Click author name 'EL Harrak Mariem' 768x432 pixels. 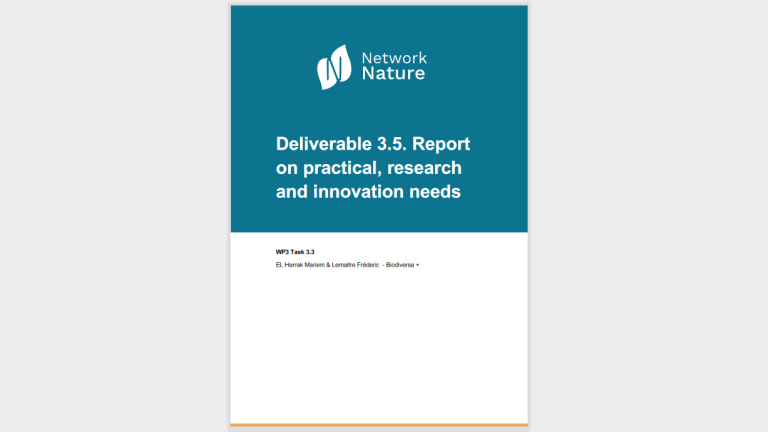click(x=299, y=263)
